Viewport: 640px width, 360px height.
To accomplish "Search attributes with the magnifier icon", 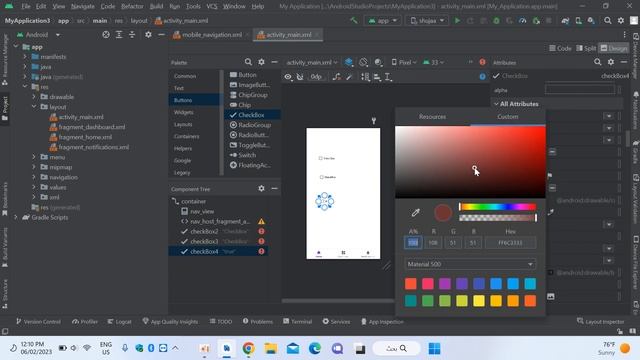I will coord(598,62).
